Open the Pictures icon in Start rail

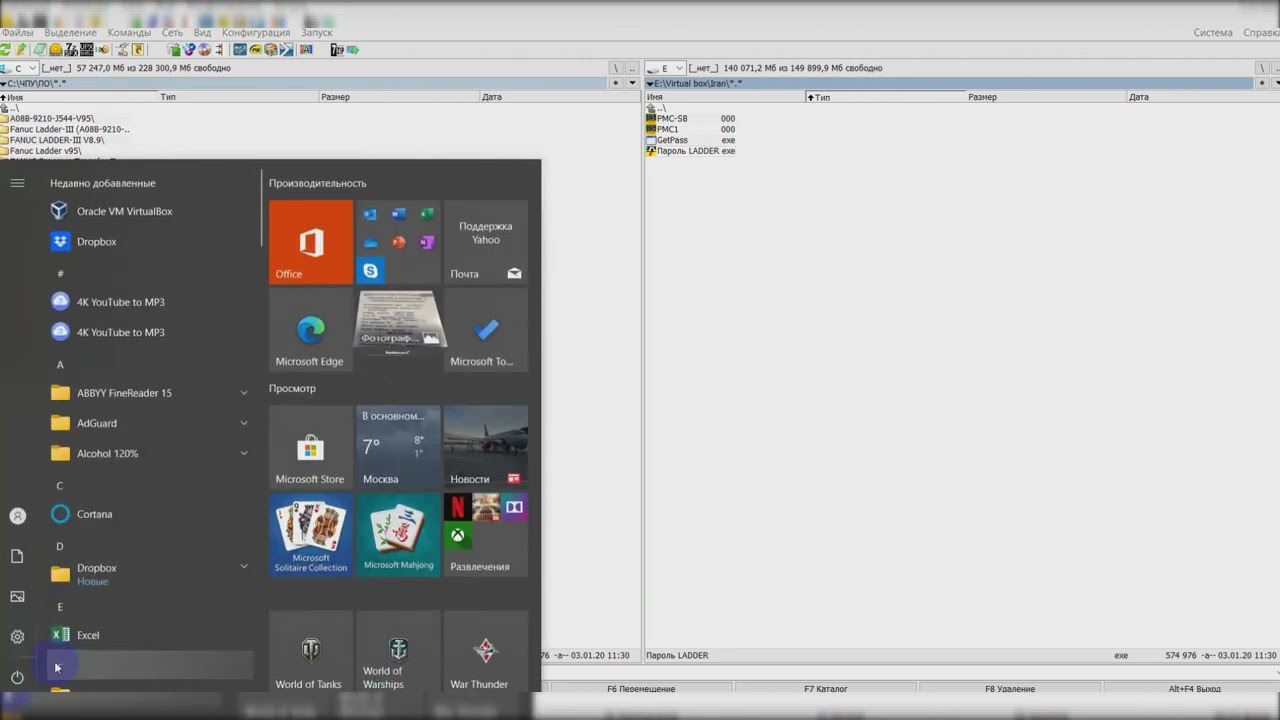(17, 597)
